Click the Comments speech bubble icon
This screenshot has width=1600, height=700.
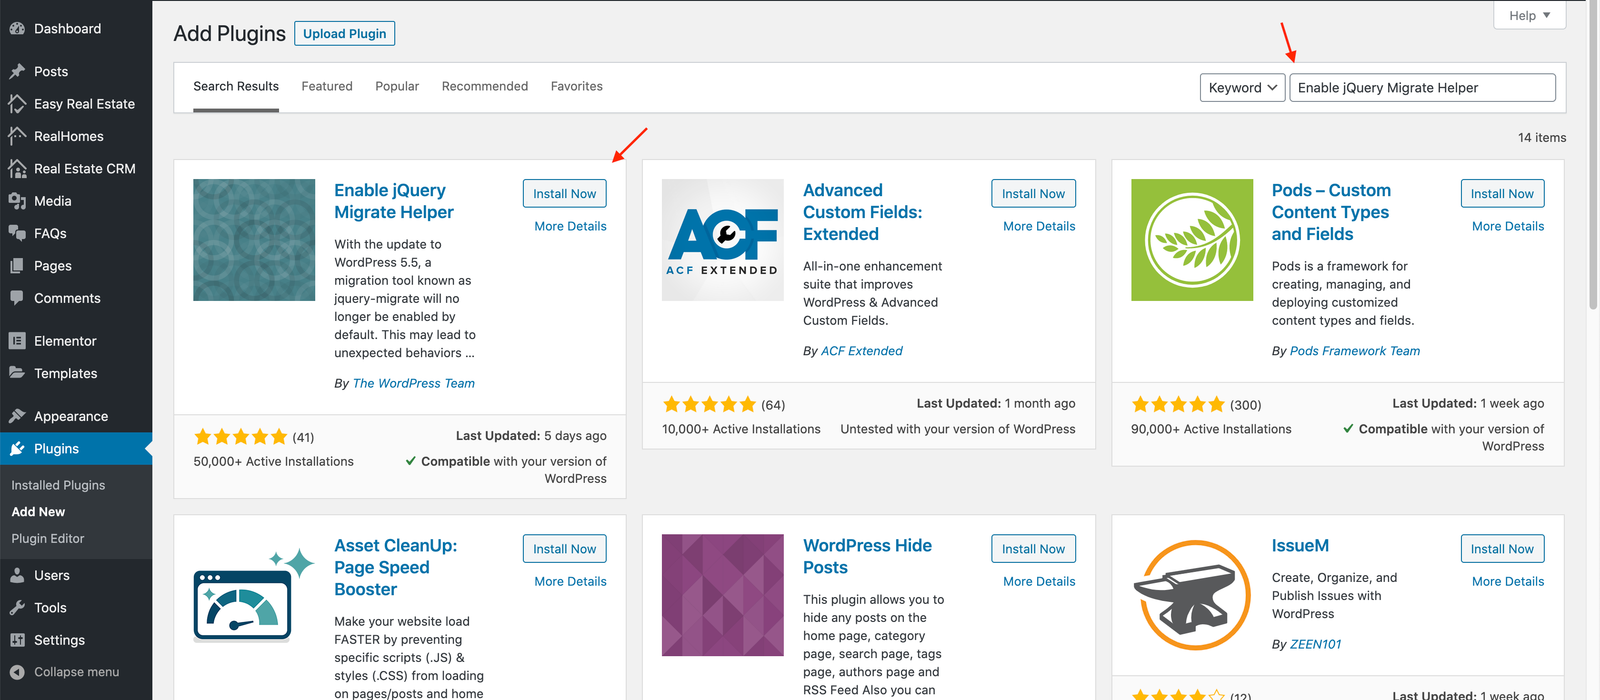[x=17, y=298]
